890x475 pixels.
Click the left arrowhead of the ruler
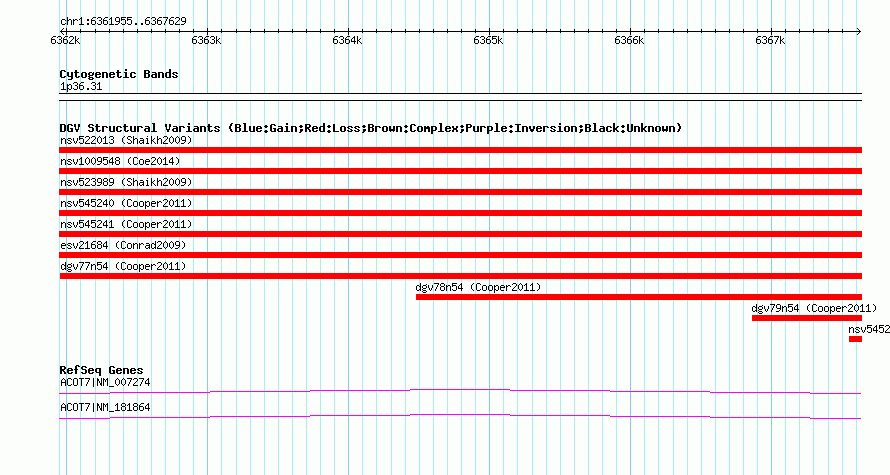coord(62,32)
